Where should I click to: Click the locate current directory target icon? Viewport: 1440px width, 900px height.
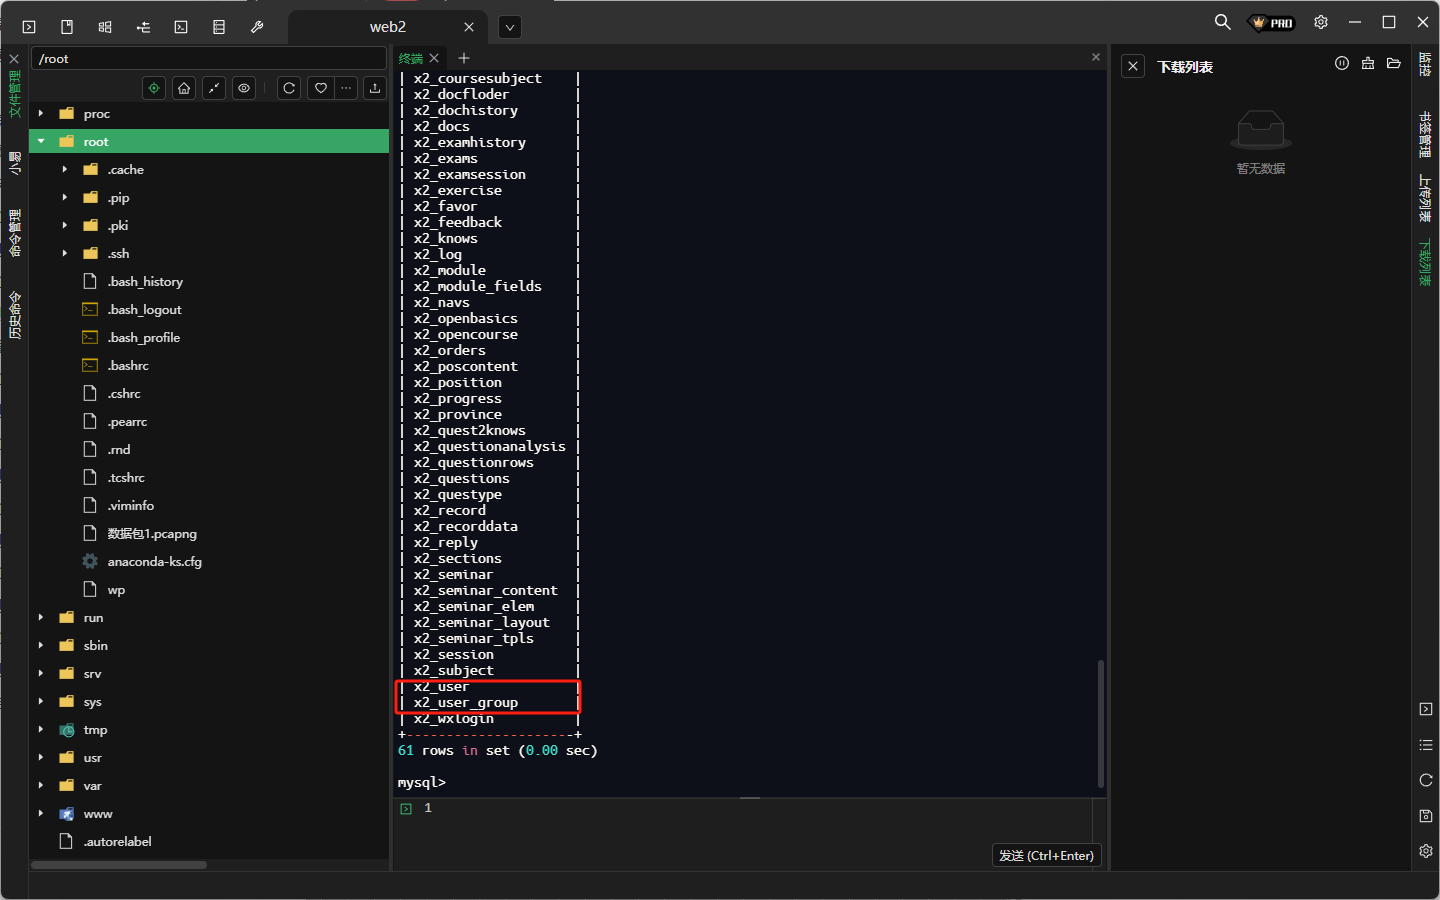click(x=154, y=88)
